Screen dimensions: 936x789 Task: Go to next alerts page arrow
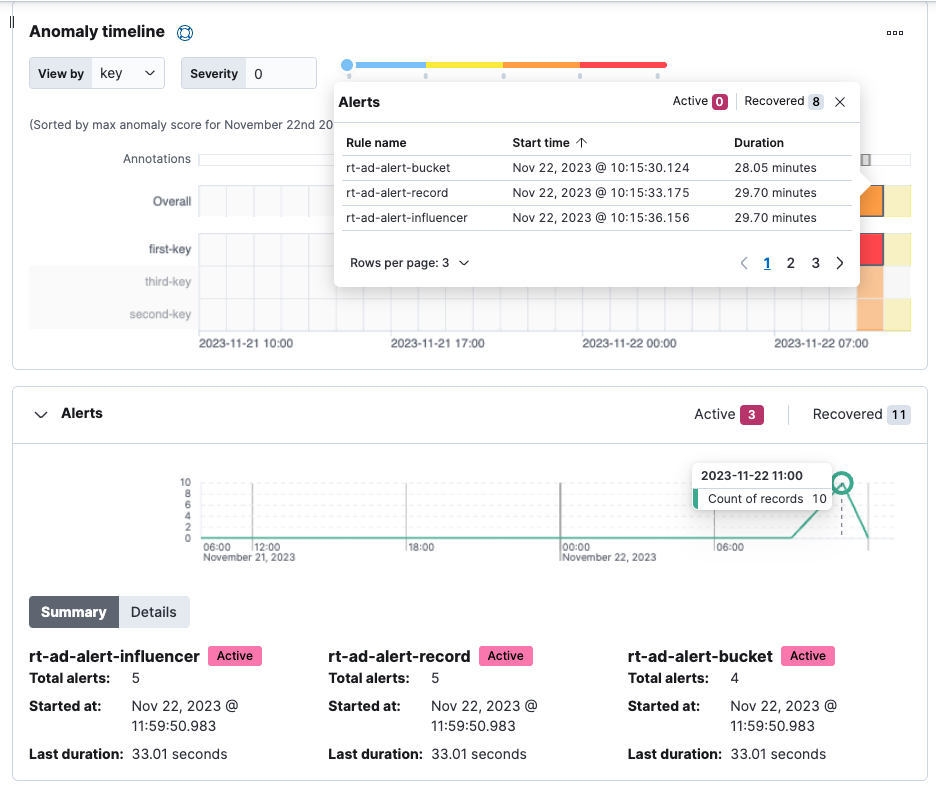(x=840, y=263)
